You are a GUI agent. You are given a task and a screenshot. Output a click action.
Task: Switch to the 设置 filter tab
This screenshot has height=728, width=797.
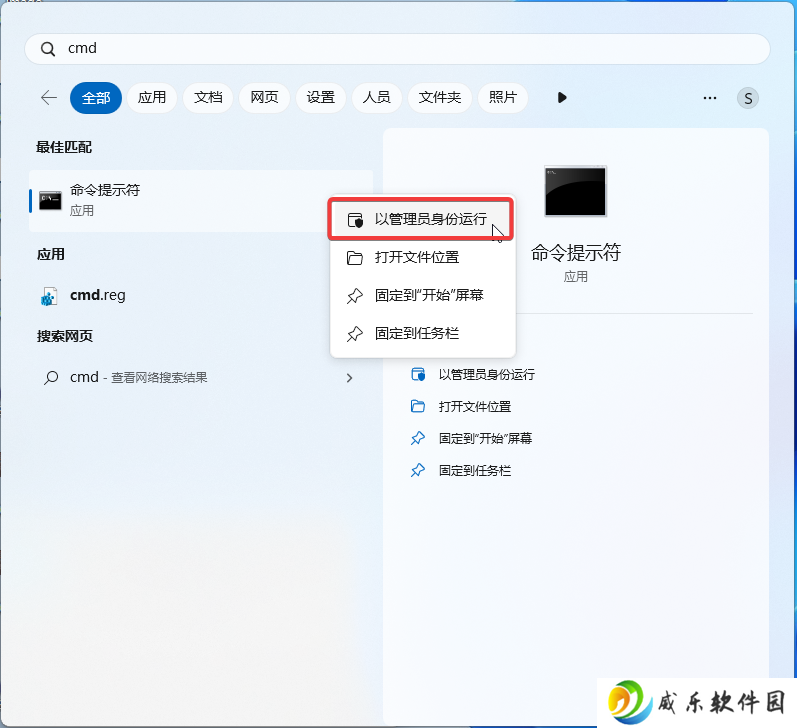(x=320, y=97)
